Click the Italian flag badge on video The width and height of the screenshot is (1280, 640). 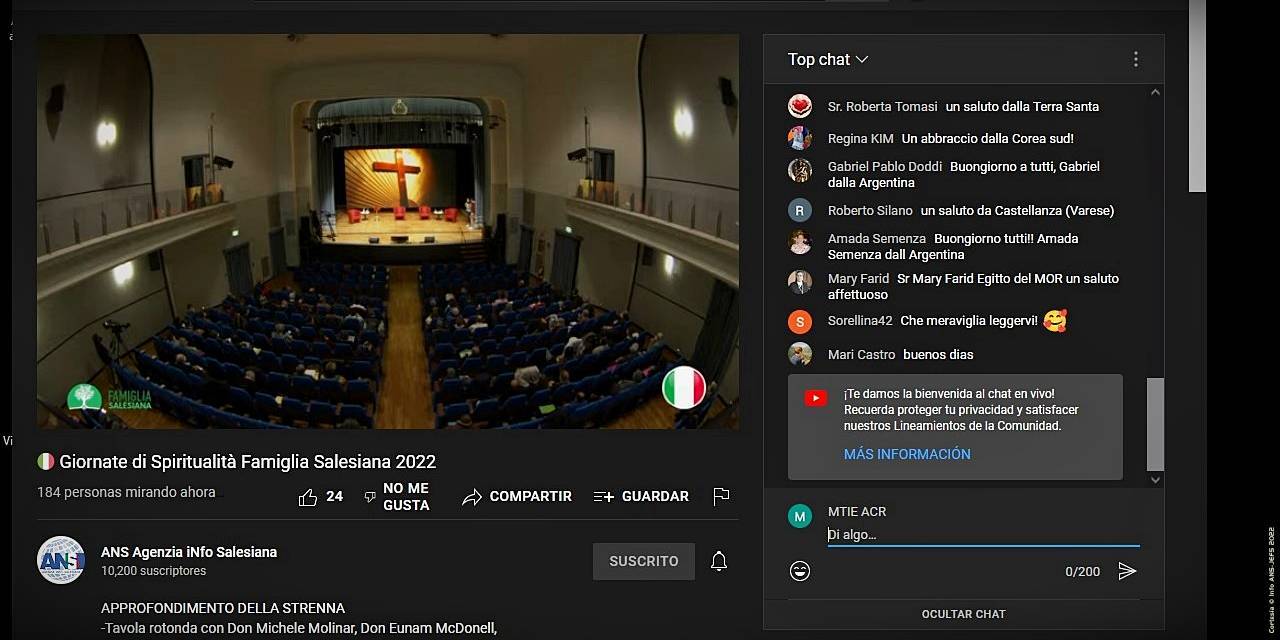(x=685, y=388)
